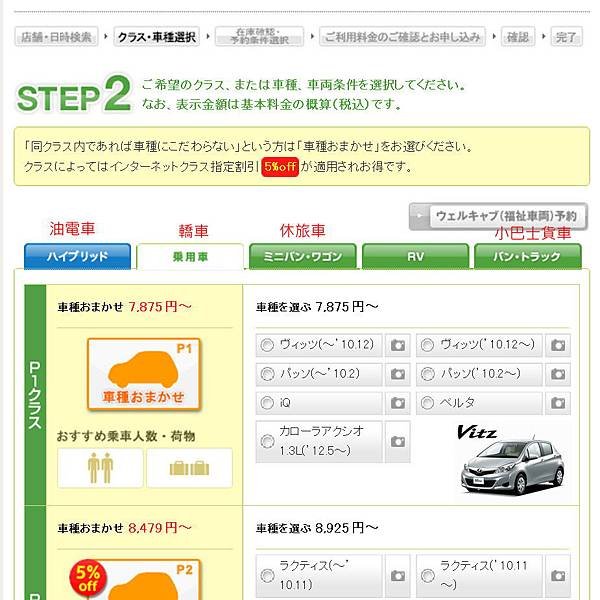The width and height of the screenshot is (600, 600).
Task: Click the luggage suitcases icon
Action: [189, 468]
